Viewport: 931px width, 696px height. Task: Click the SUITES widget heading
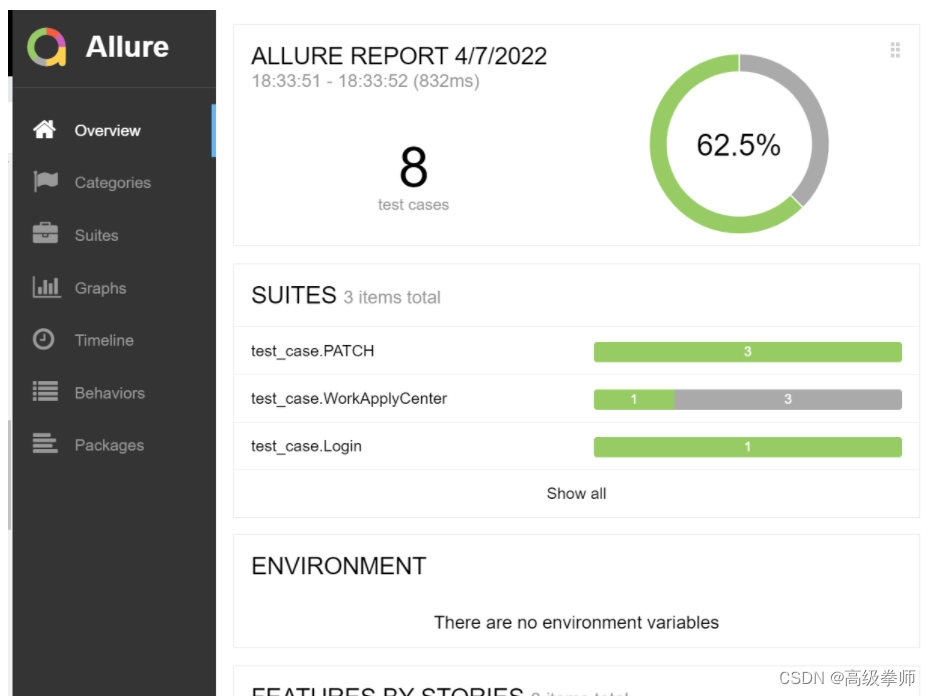click(x=294, y=295)
